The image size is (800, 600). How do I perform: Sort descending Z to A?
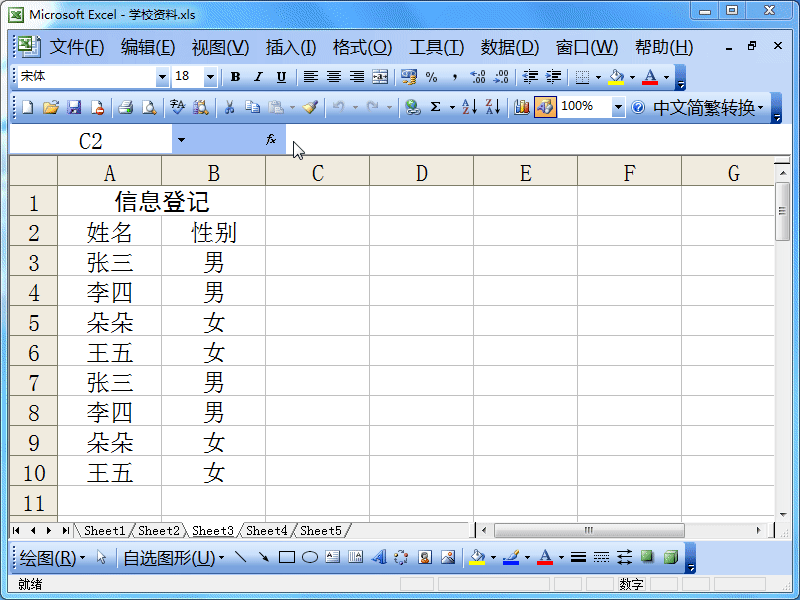point(492,107)
